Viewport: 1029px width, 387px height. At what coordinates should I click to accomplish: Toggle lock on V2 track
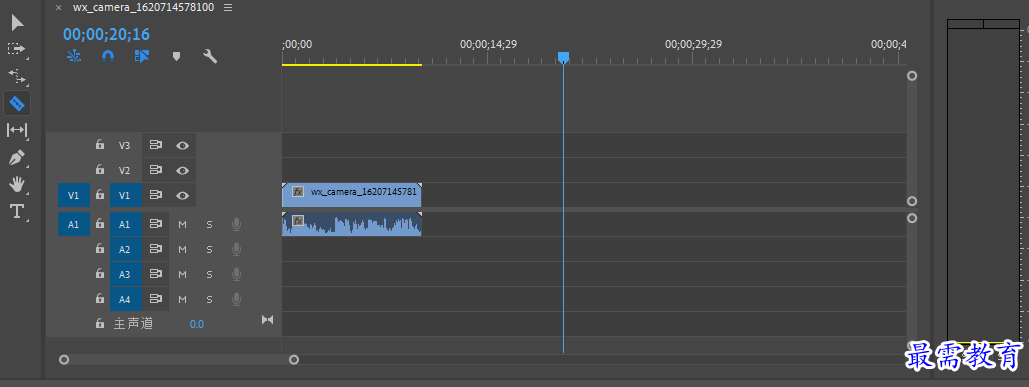click(100, 170)
